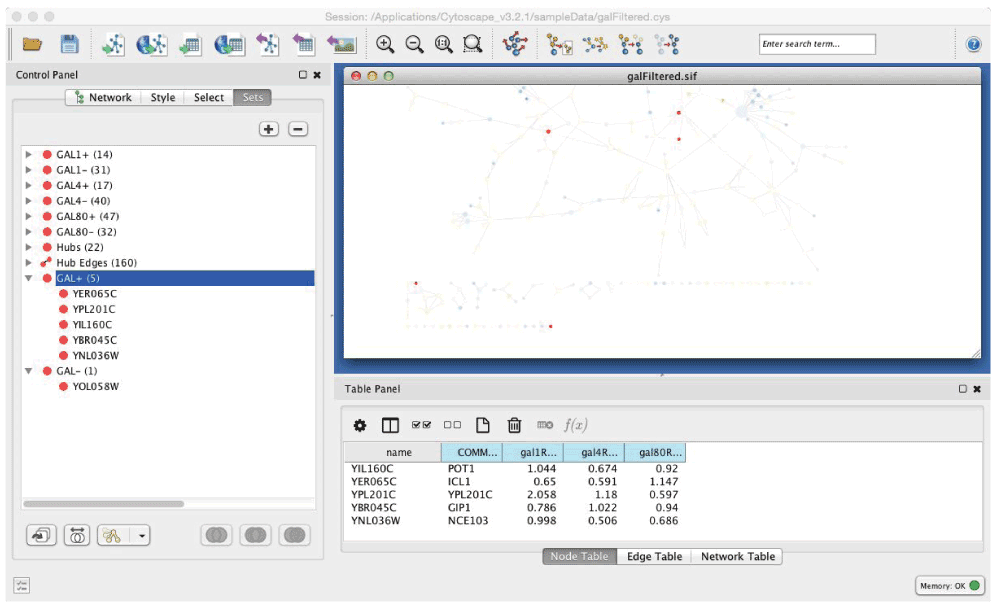Screen dimensions: 1000x610
Task: Export the network using the toolbar icon
Action: [268, 44]
